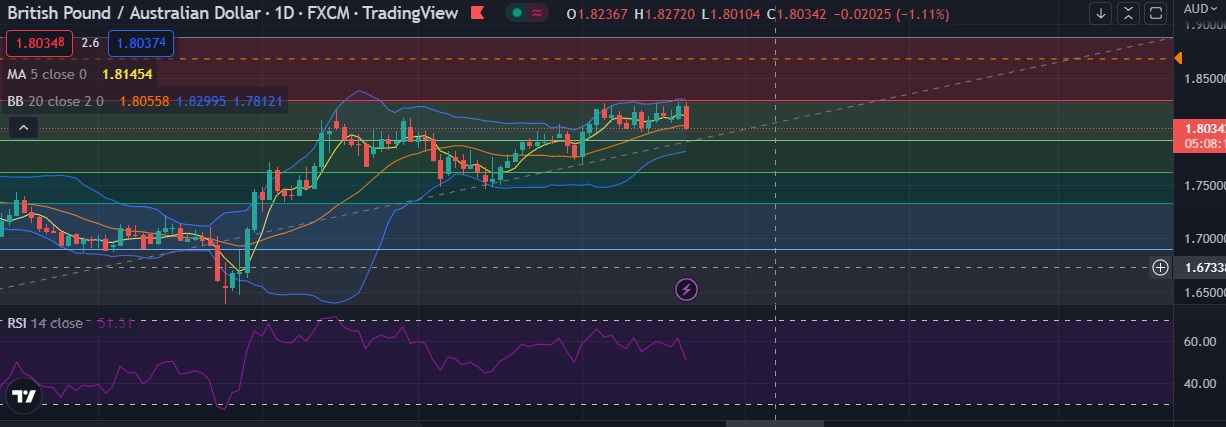
Task: Click the maximize chart square icon
Action: pos(1156,14)
